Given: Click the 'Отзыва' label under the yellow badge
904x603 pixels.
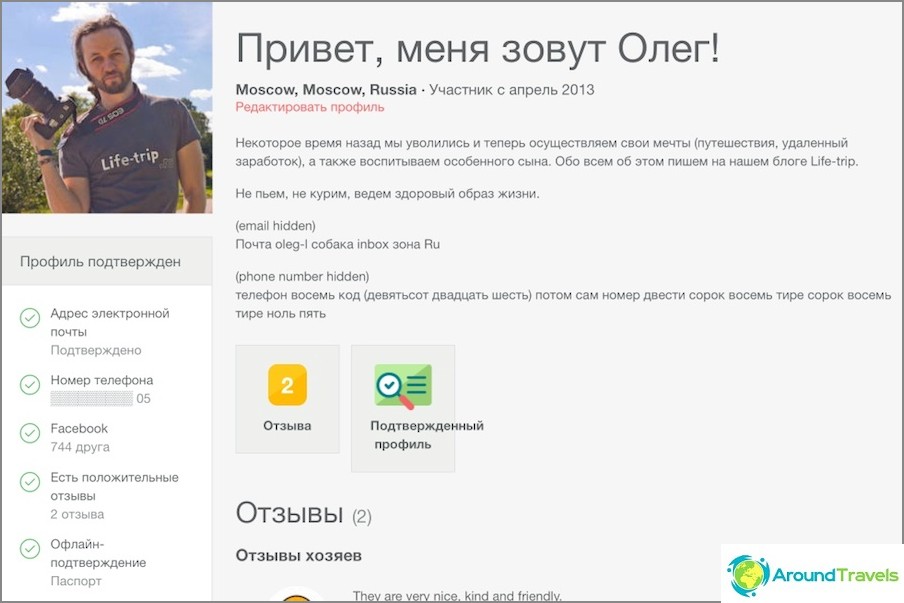Looking at the screenshot, I should click(x=287, y=426).
